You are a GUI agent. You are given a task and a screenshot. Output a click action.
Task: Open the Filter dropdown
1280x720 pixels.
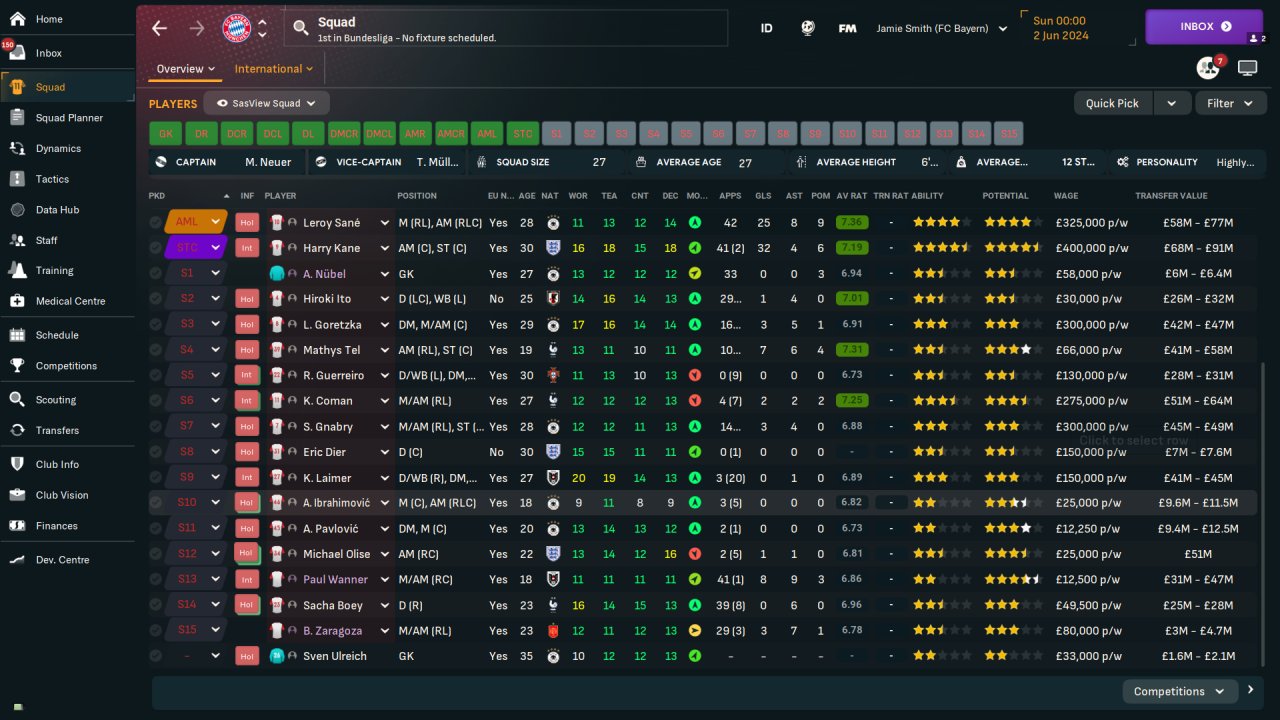1231,103
